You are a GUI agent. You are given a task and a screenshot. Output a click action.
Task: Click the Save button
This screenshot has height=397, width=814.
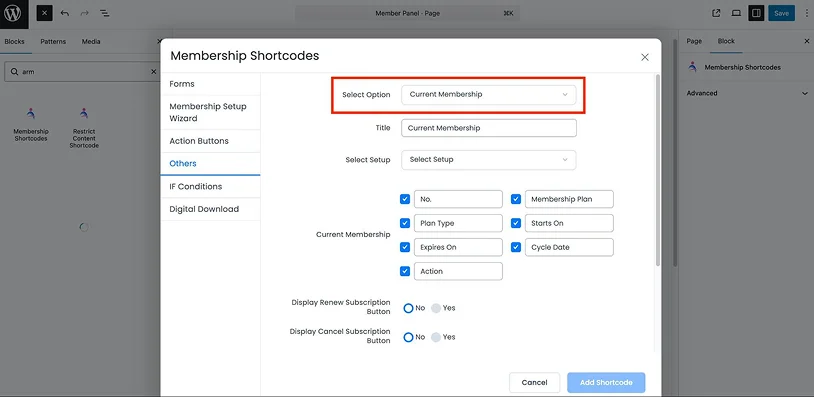pos(781,13)
